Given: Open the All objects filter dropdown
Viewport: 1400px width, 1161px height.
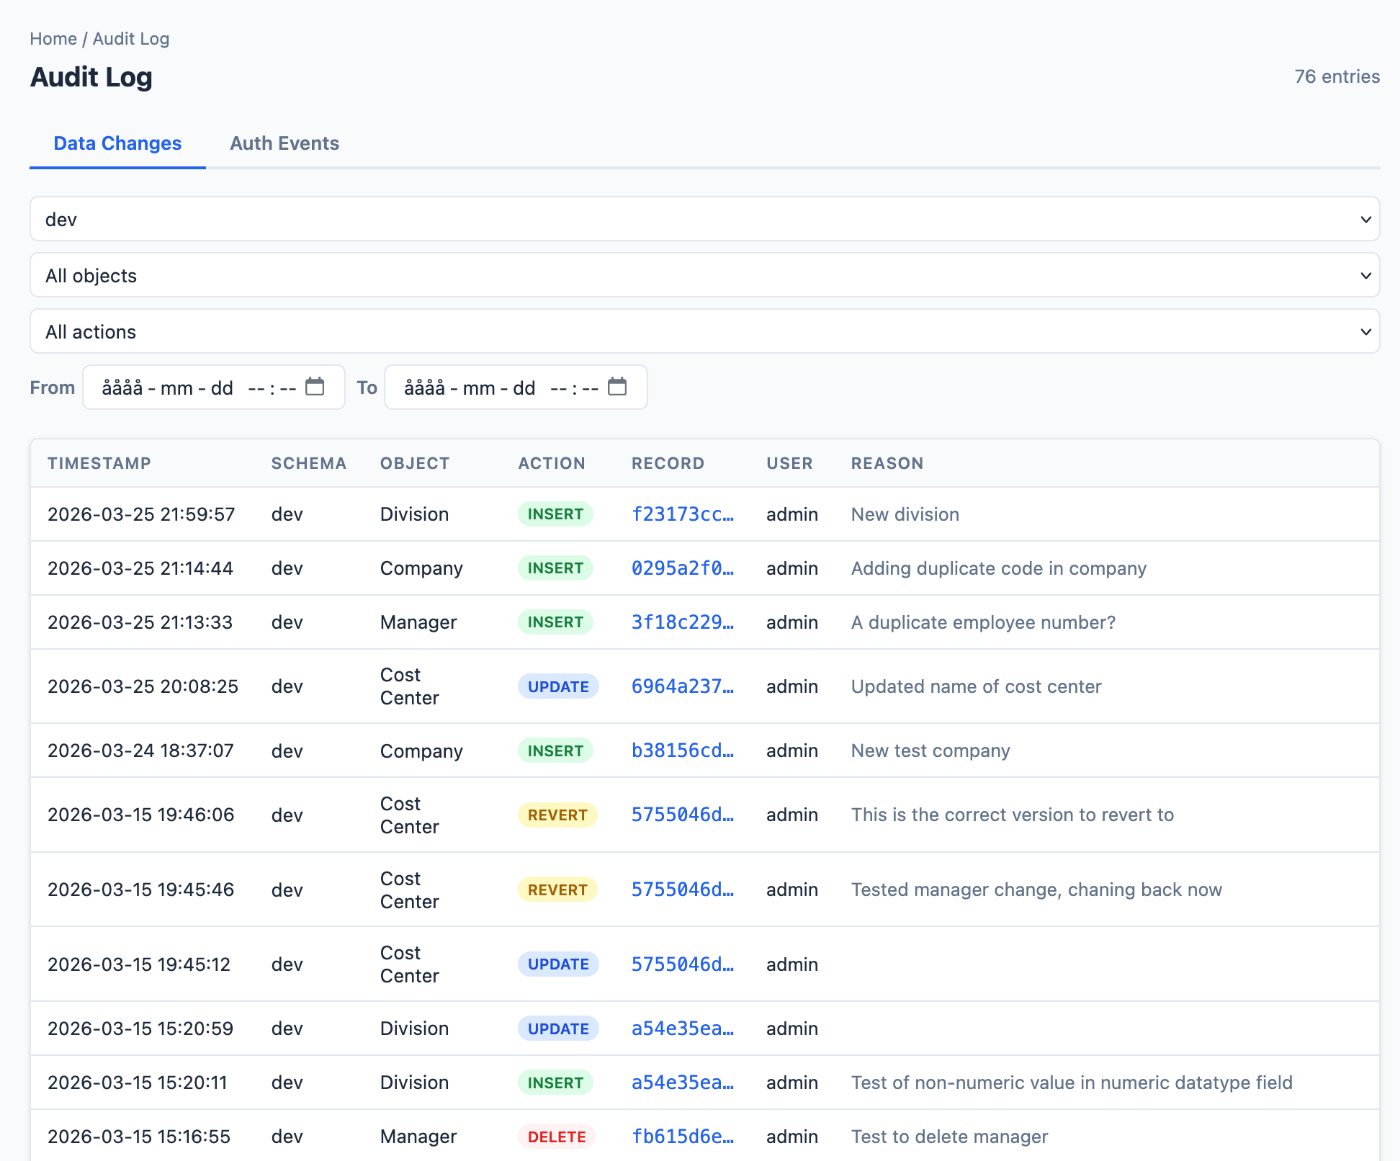Looking at the screenshot, I should pos(705,275).
